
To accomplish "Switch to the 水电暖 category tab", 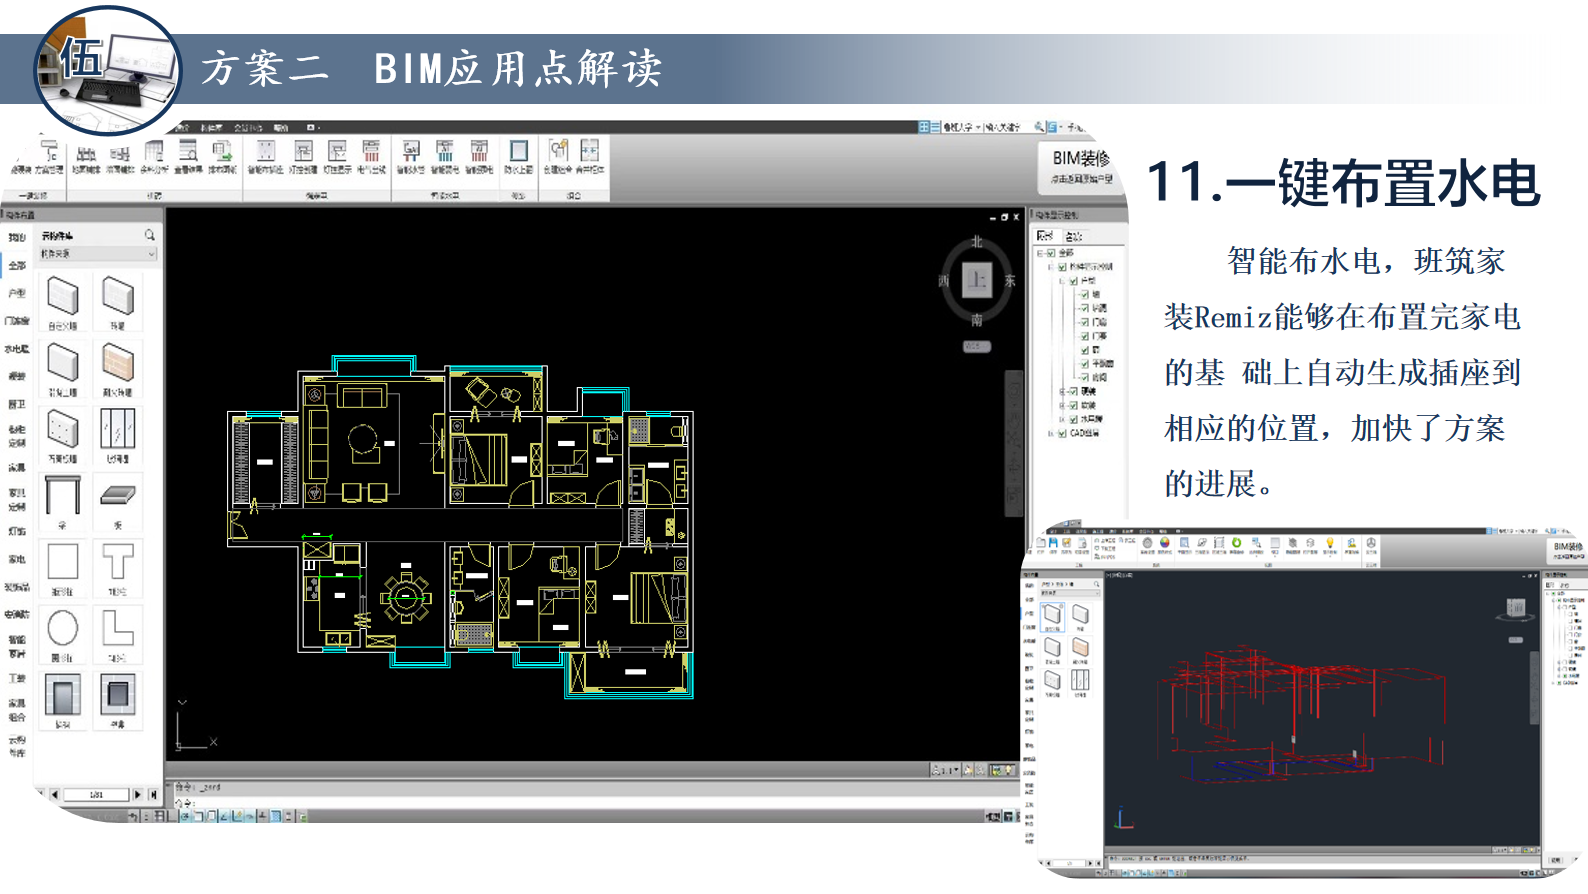I will tap(17, 349).
